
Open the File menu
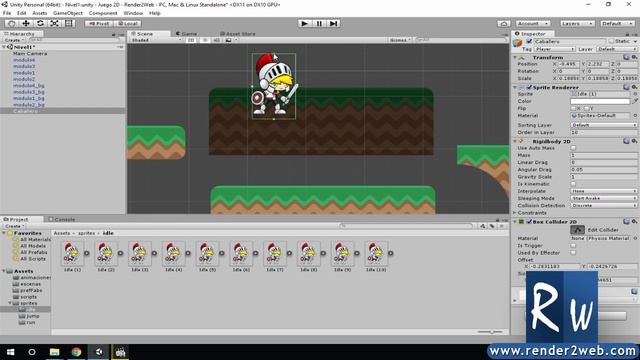pos(7,13)
